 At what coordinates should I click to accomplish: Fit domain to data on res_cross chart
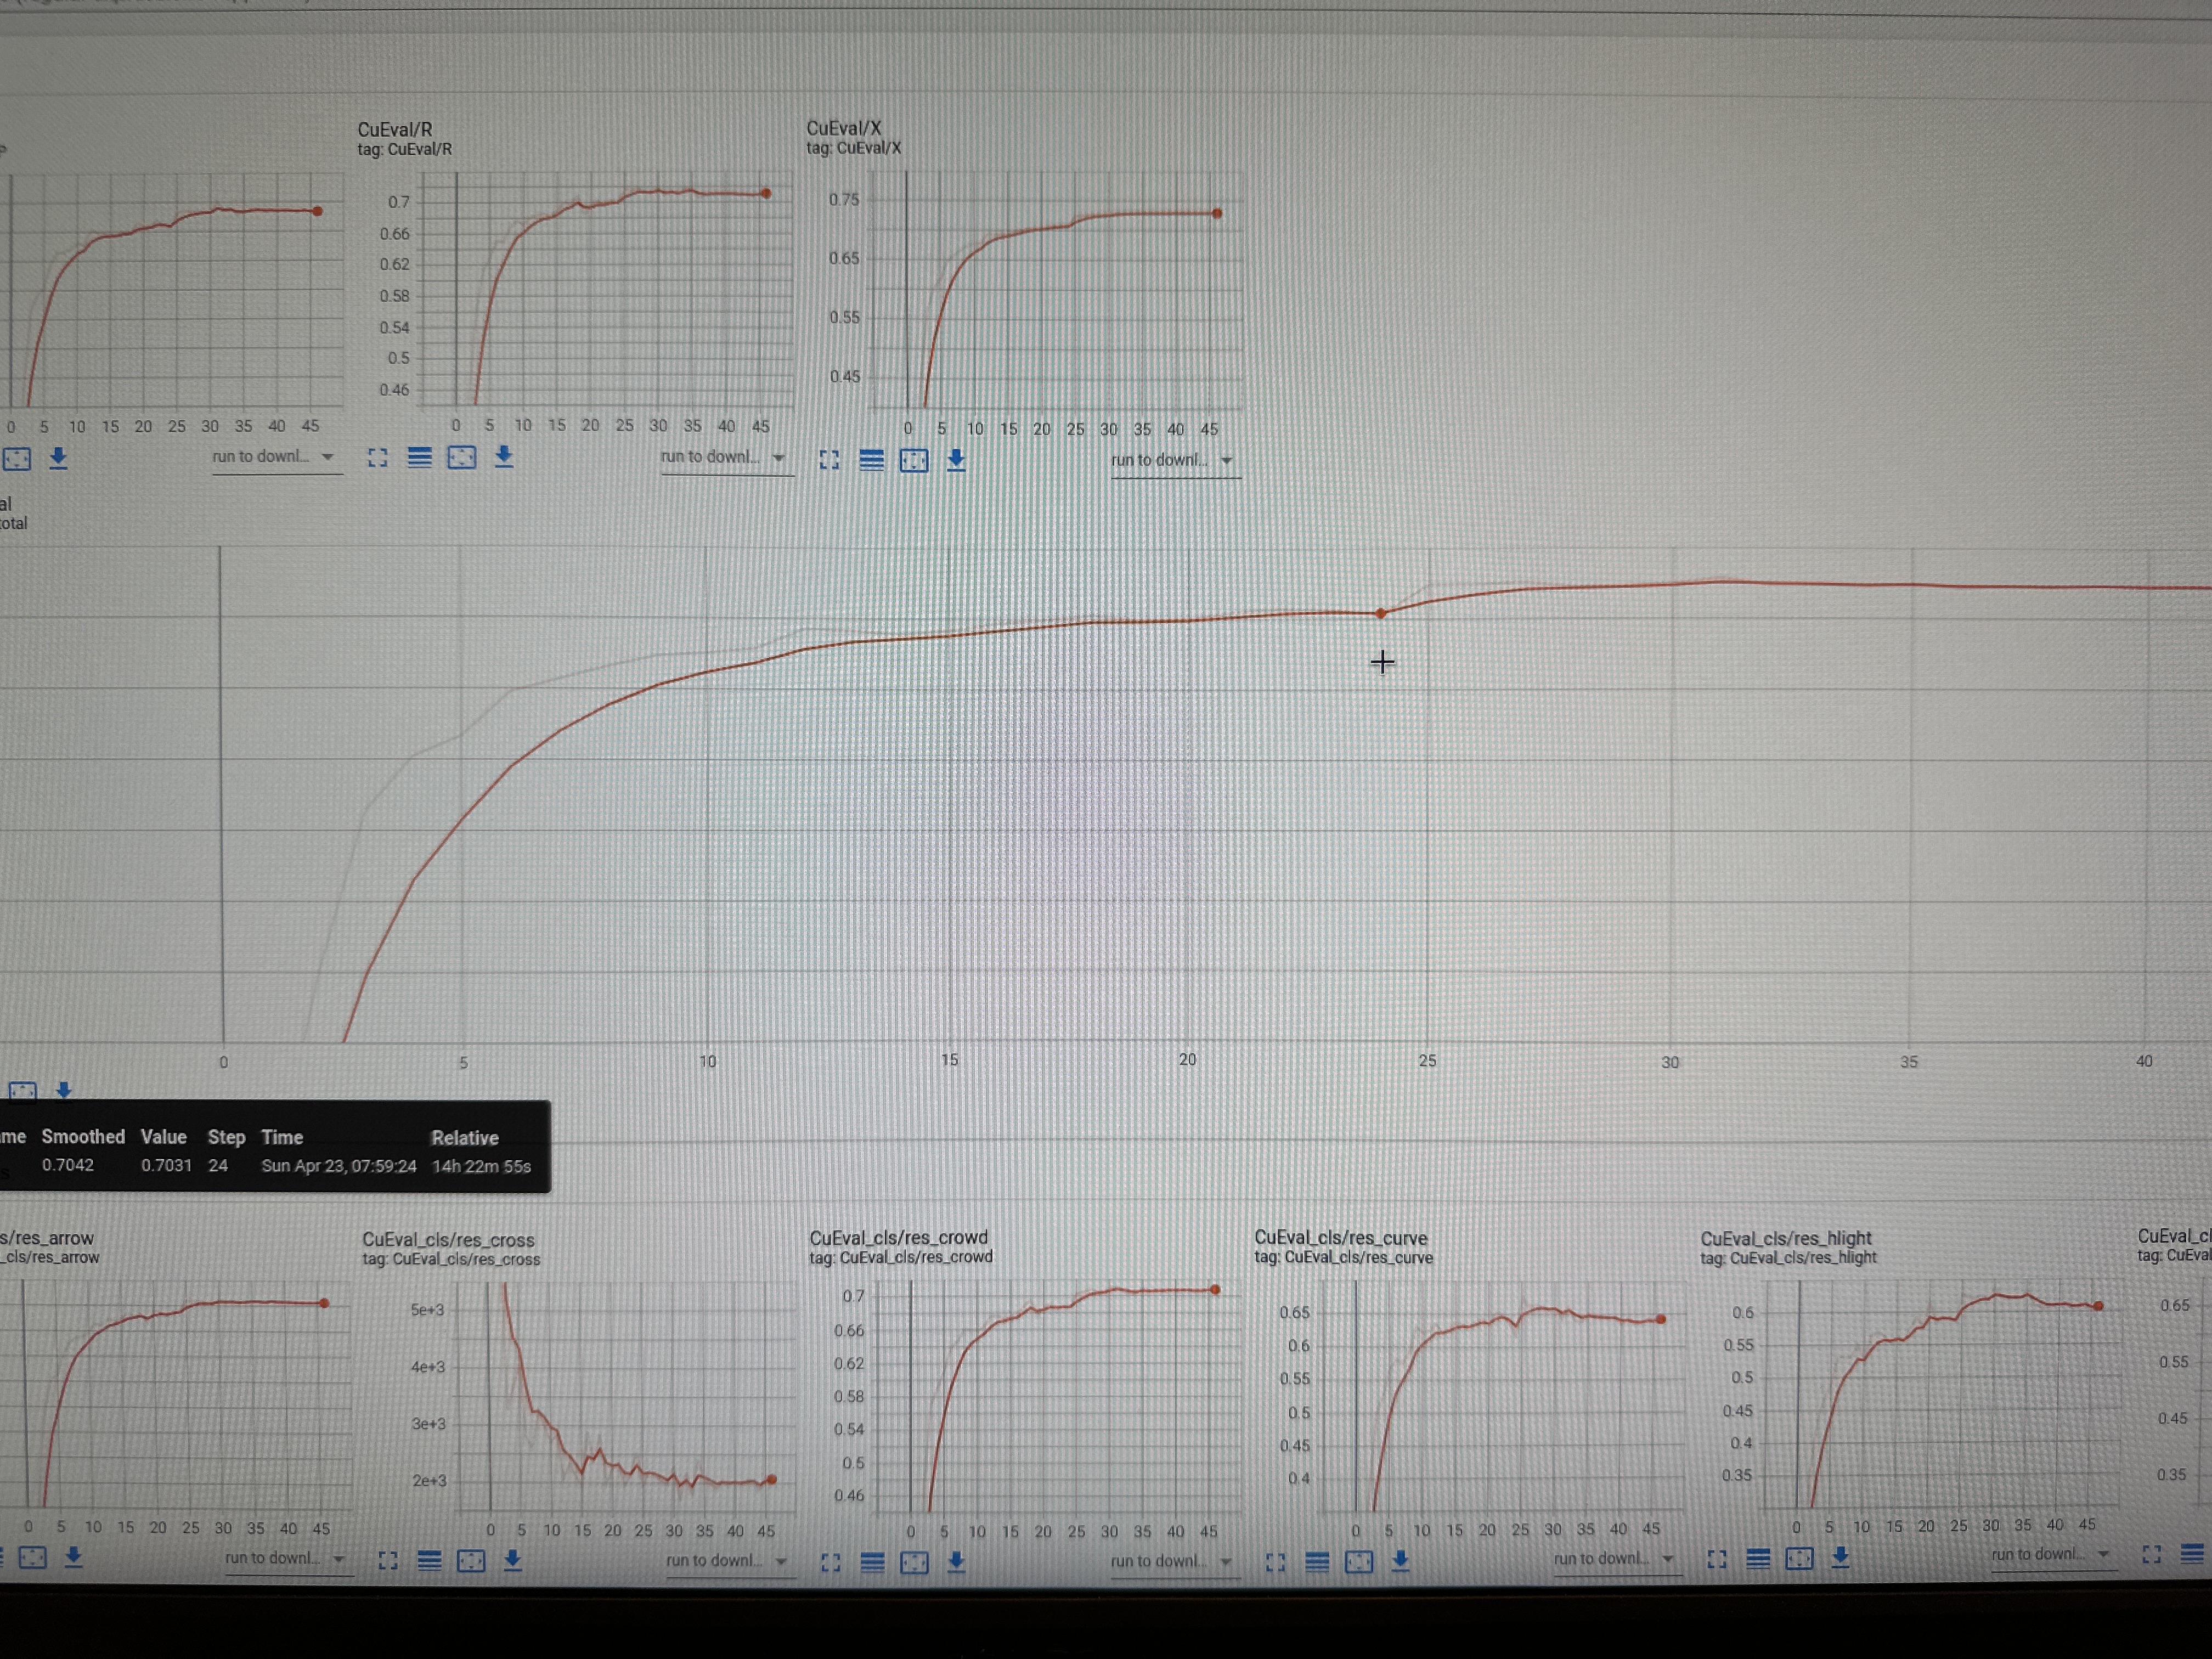471,1561
